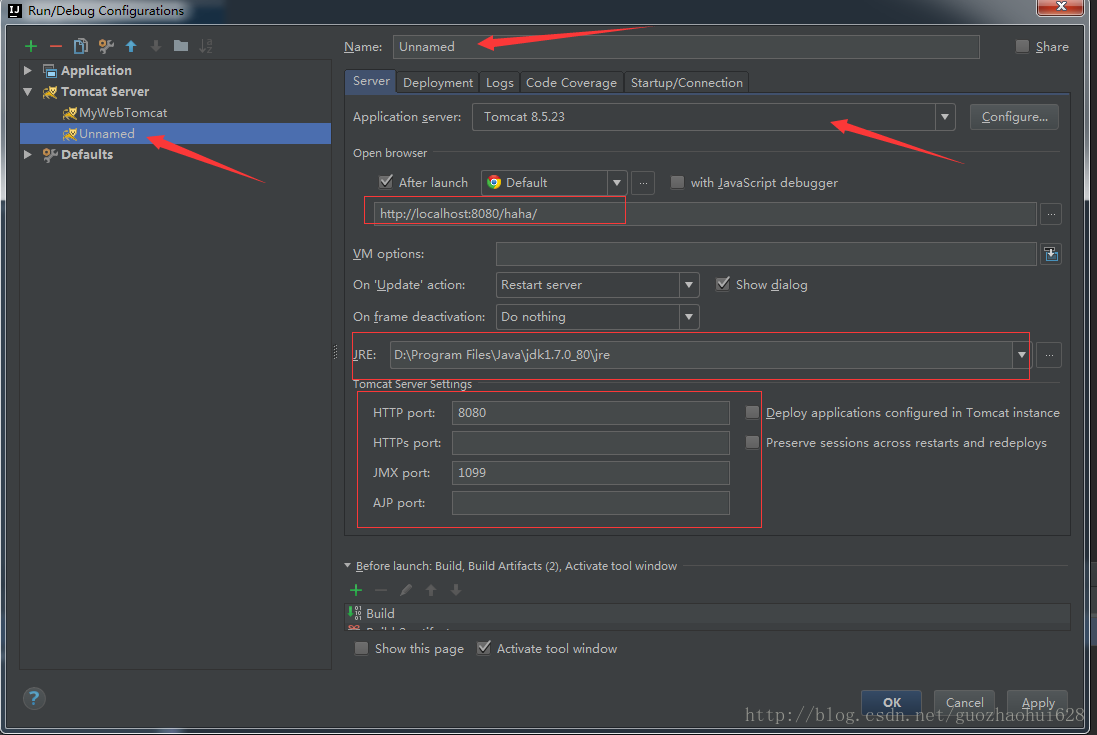1097x735 pixels.
Task: Toggle Show dialog checkbox
Action: [723, 284]
